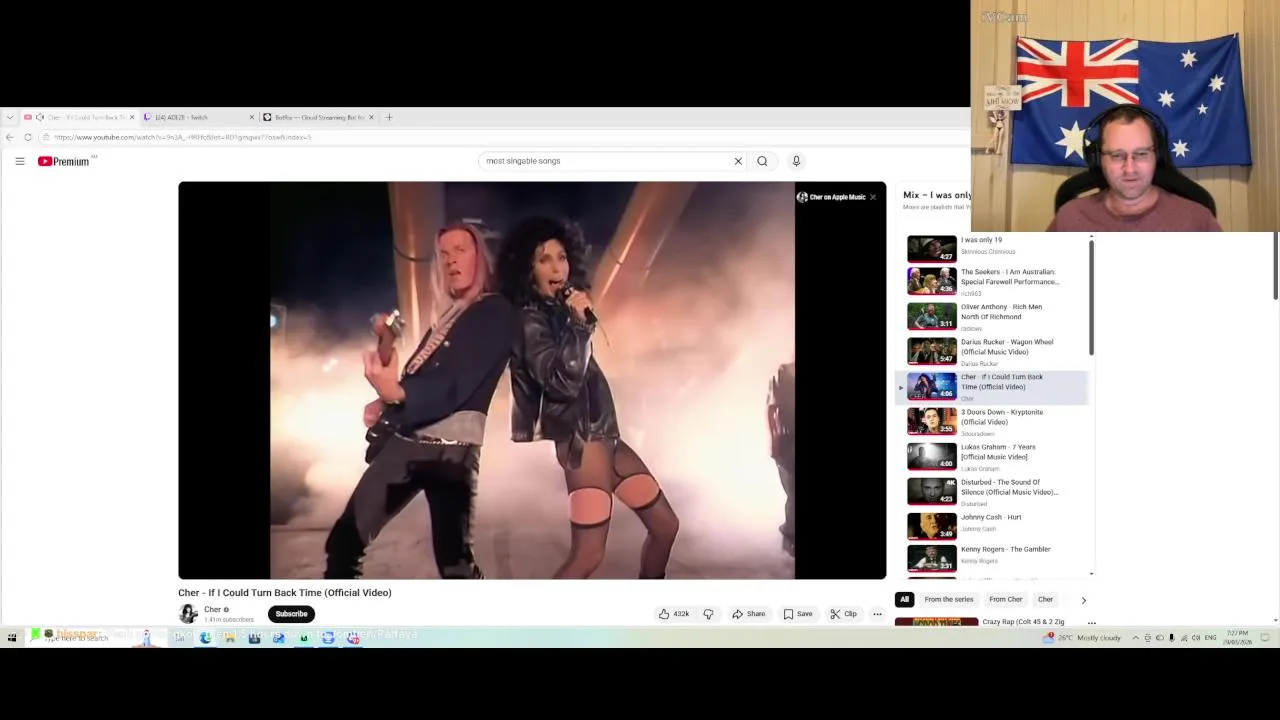Play Darius Rucker 'Wagon Wheel' video
This screenshot has width=1280, height=720.
pos(994,351)
